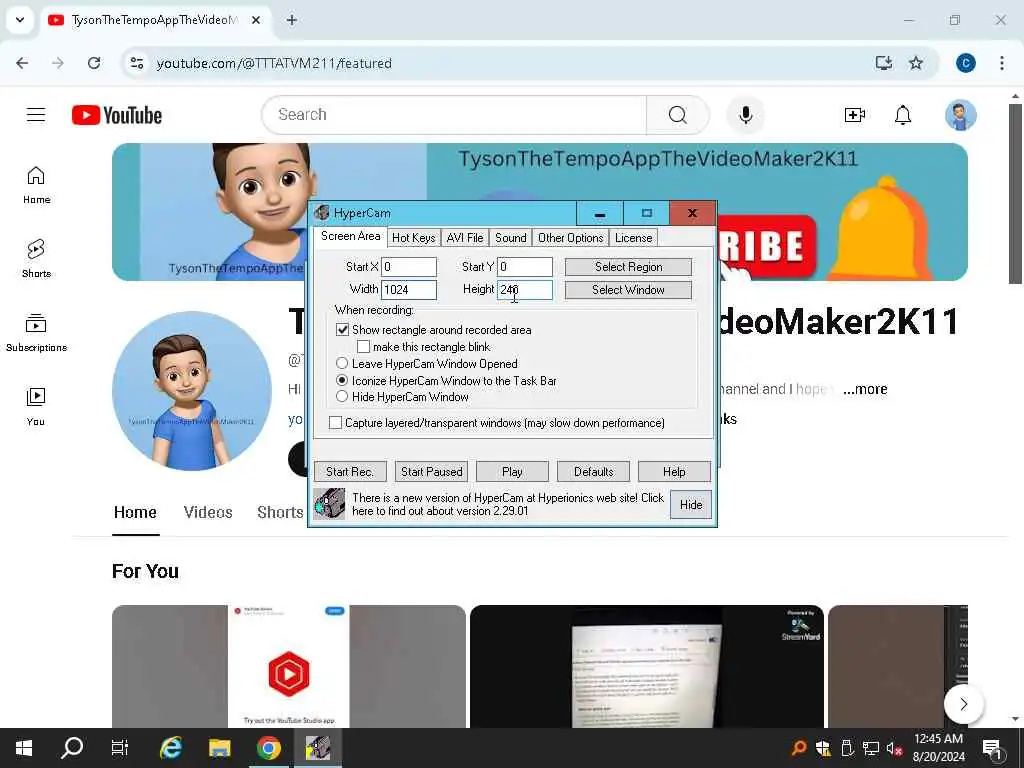The height and width of the screenshot is (768, 1024).
Task: Close the TysonTheTempoApp Chrome tab
Action: coord(256,20)
